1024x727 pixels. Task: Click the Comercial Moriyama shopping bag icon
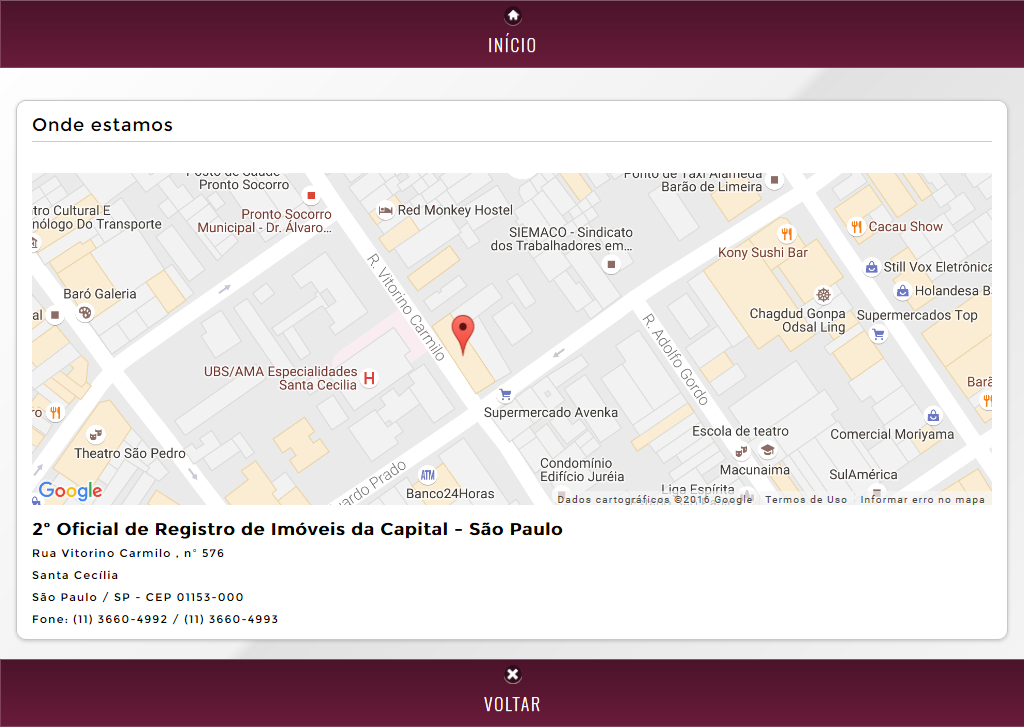click(933, 415)
